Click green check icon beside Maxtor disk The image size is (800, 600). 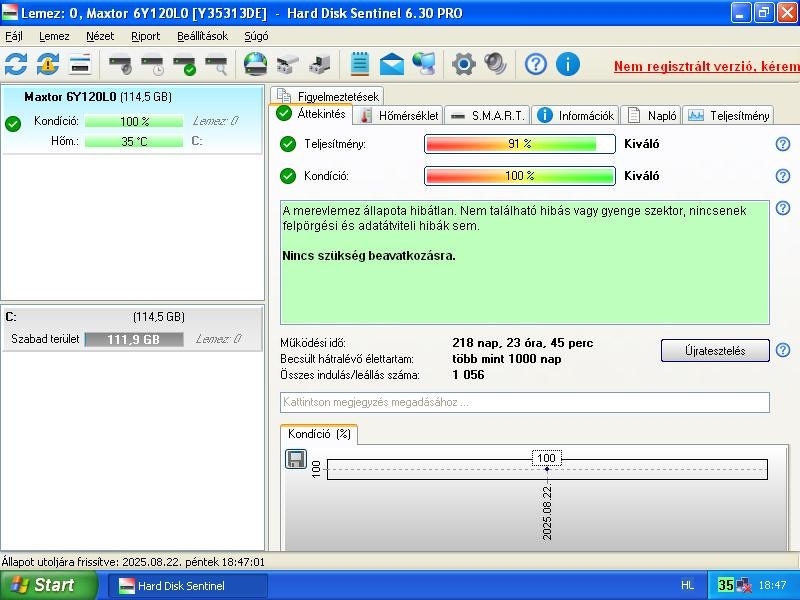pos(13,123)
